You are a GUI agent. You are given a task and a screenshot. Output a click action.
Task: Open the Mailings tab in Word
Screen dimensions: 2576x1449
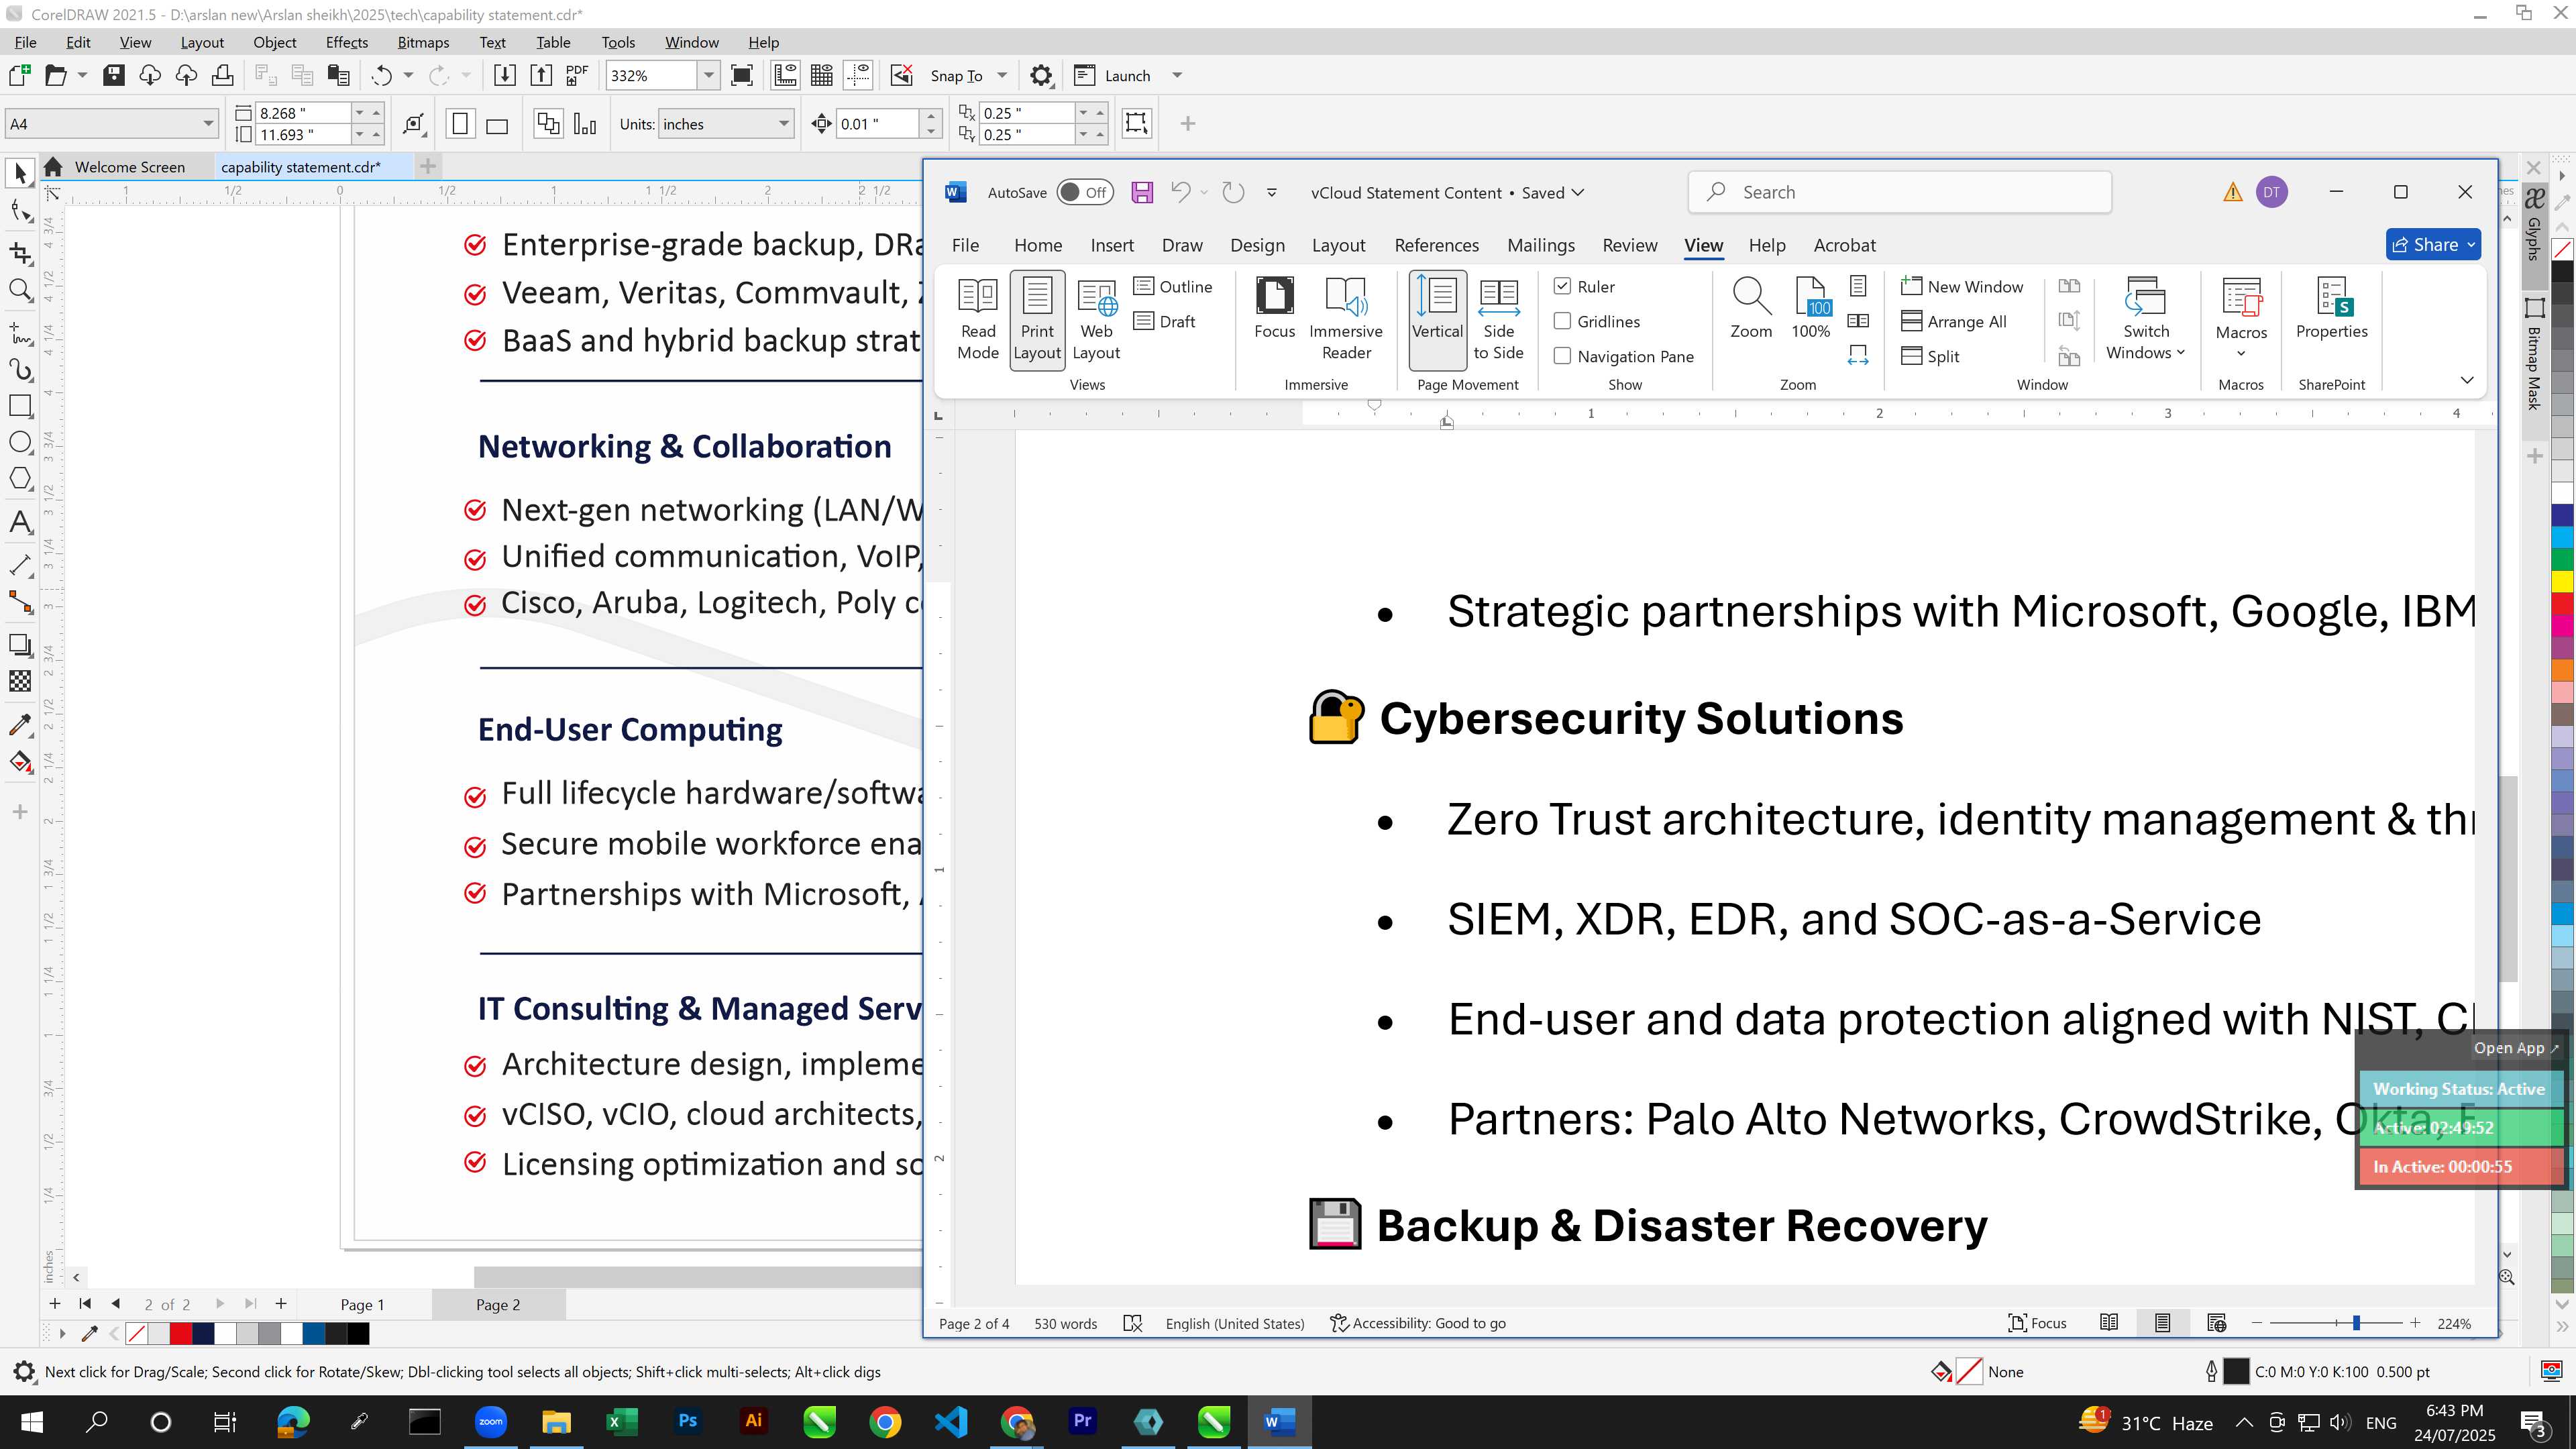click(x=1541, y=245)
